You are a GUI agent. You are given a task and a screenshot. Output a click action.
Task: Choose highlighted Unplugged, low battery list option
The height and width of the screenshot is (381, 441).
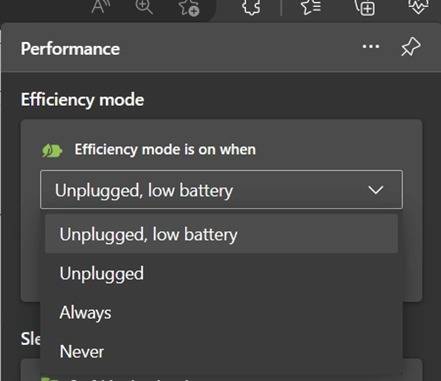[221, 234]
